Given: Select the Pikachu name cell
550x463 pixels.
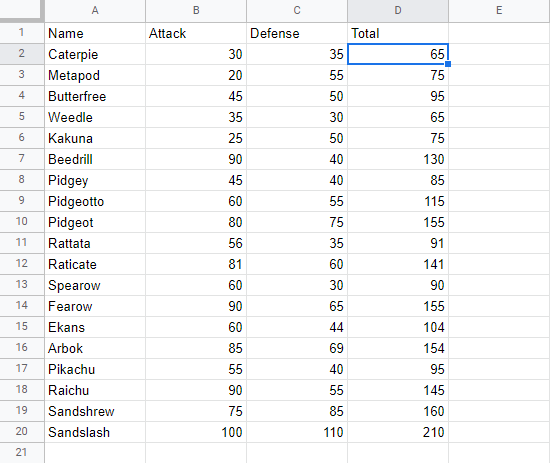Looking at the screenshot, I should tap(95, 369).
